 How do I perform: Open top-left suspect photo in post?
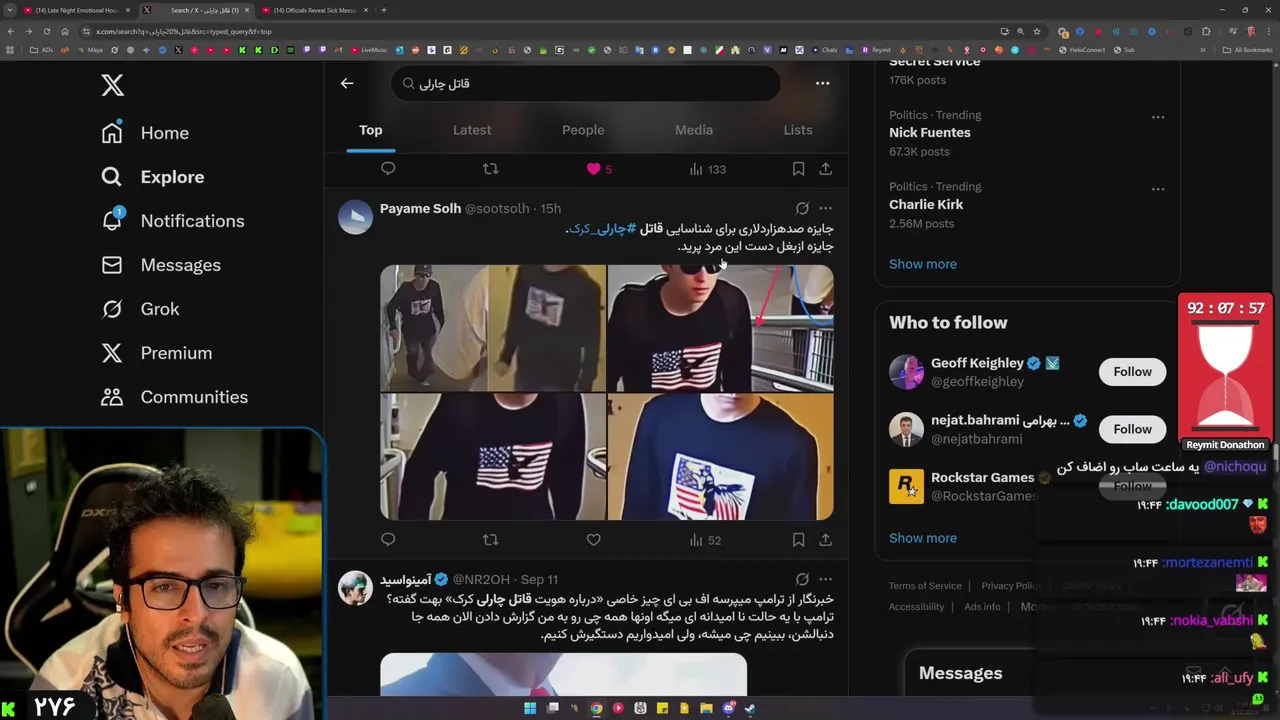coord(492,328)
